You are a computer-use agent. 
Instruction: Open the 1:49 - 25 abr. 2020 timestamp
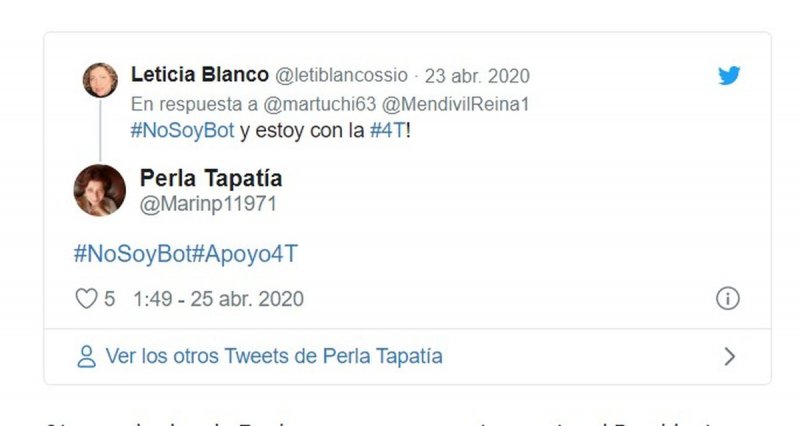[x=218, y=299]
